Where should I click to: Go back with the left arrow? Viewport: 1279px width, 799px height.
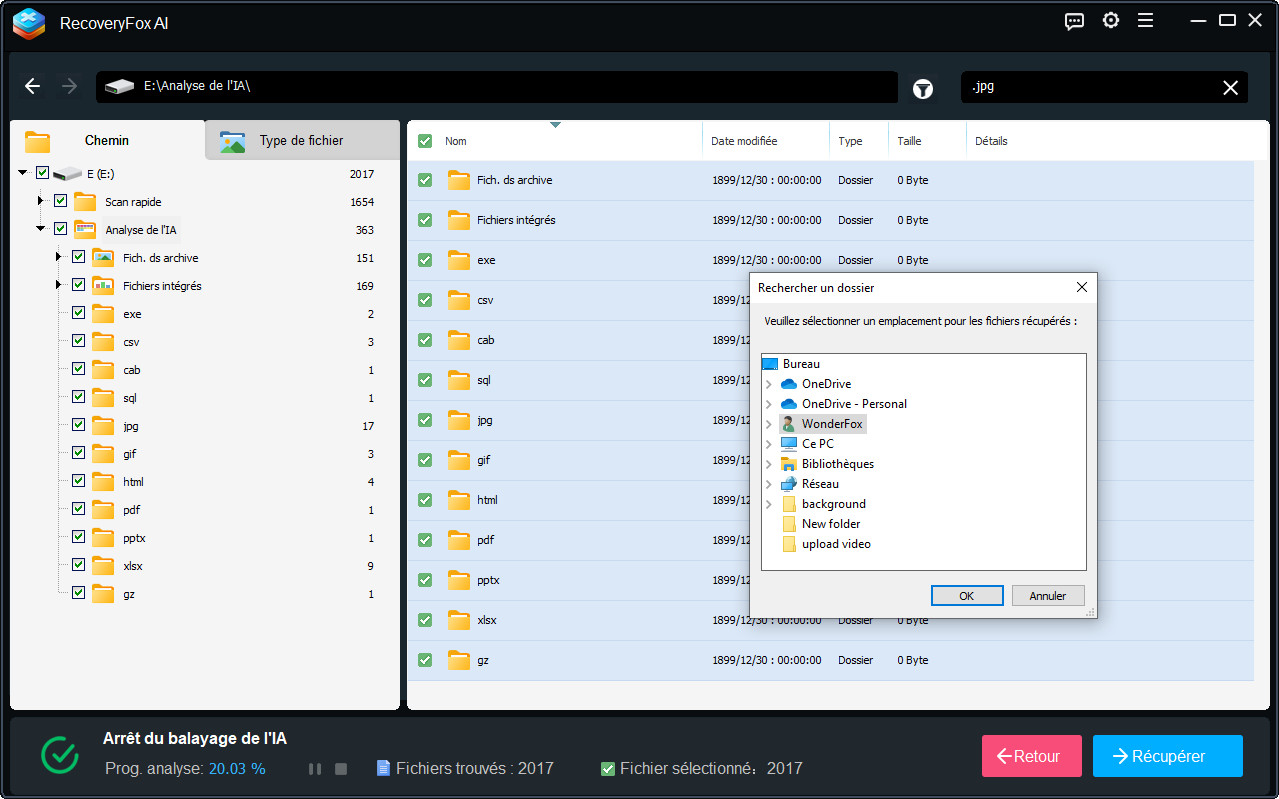point(32,86)
